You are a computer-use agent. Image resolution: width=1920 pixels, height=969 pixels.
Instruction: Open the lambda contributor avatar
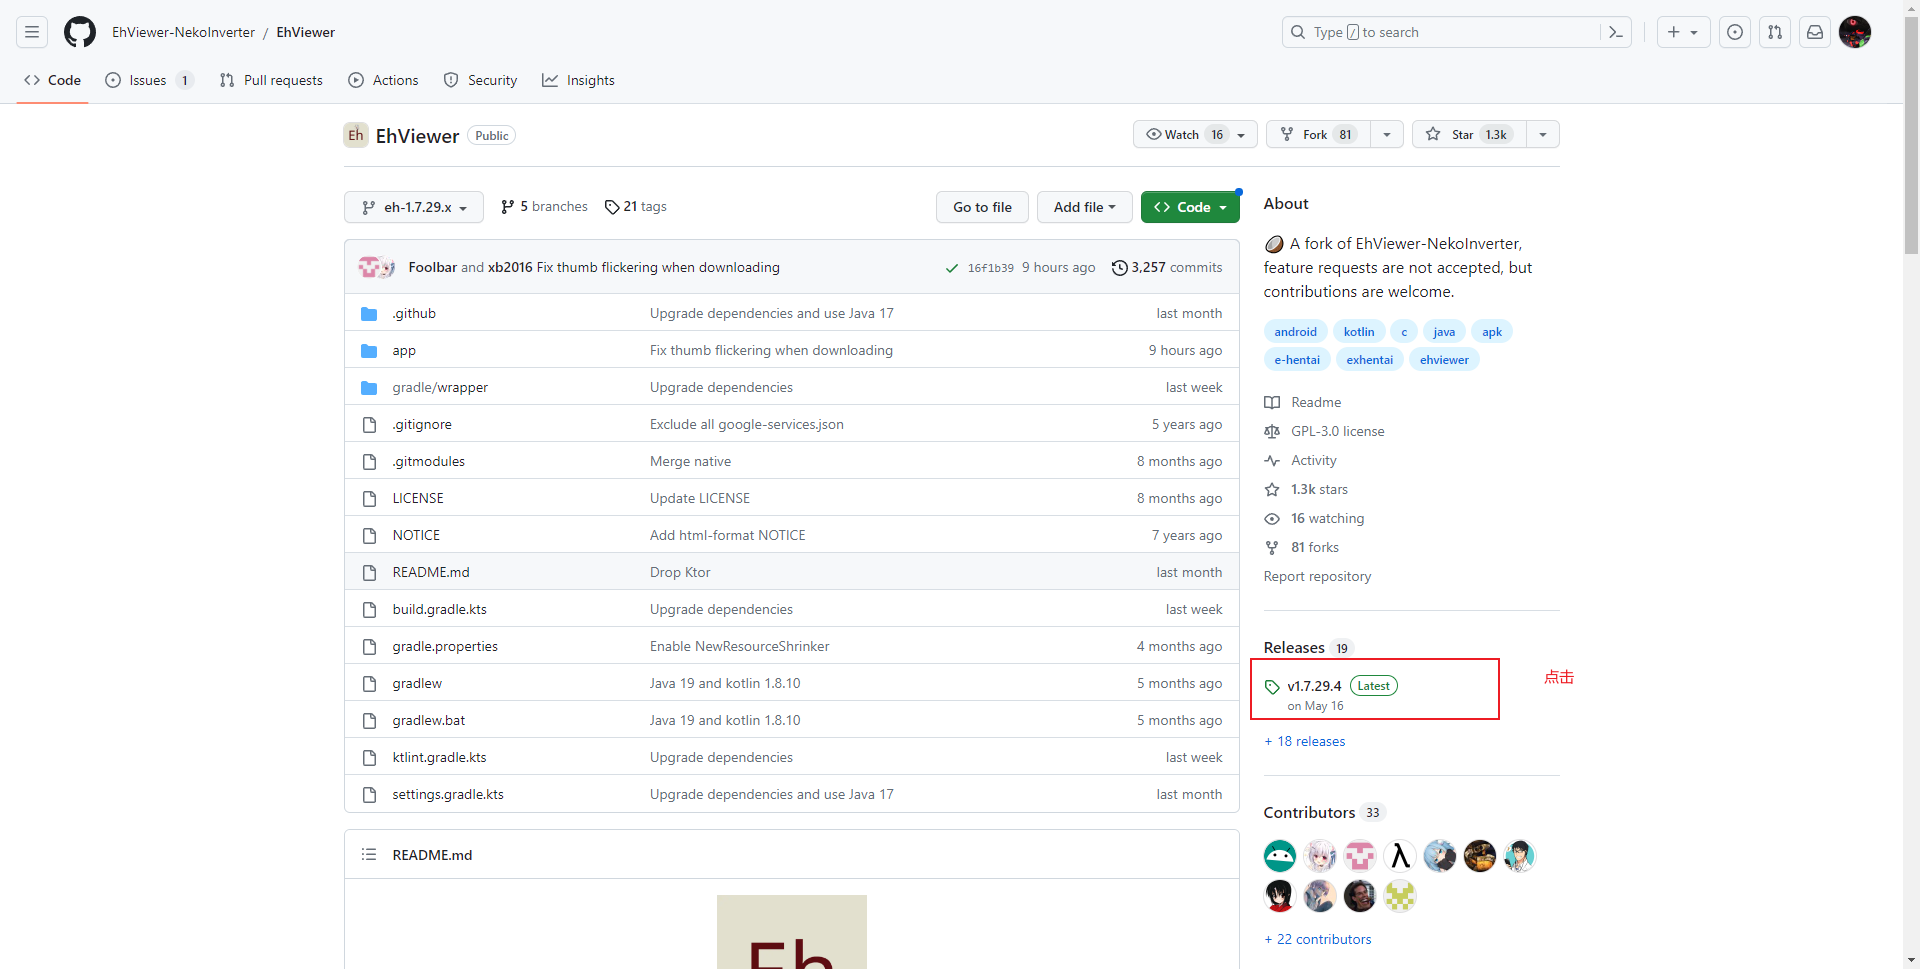pyautogui.click(x=1400, y=856)
